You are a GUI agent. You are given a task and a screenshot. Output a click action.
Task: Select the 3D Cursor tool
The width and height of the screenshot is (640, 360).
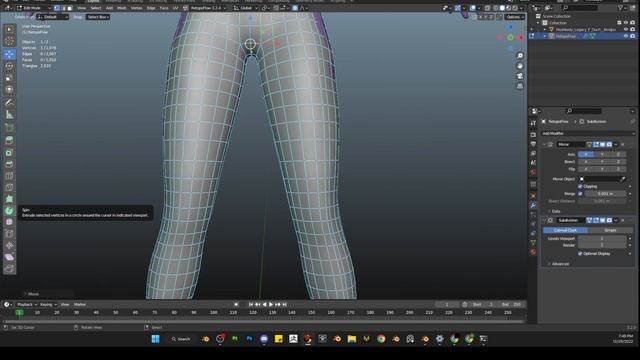point(9,41)
